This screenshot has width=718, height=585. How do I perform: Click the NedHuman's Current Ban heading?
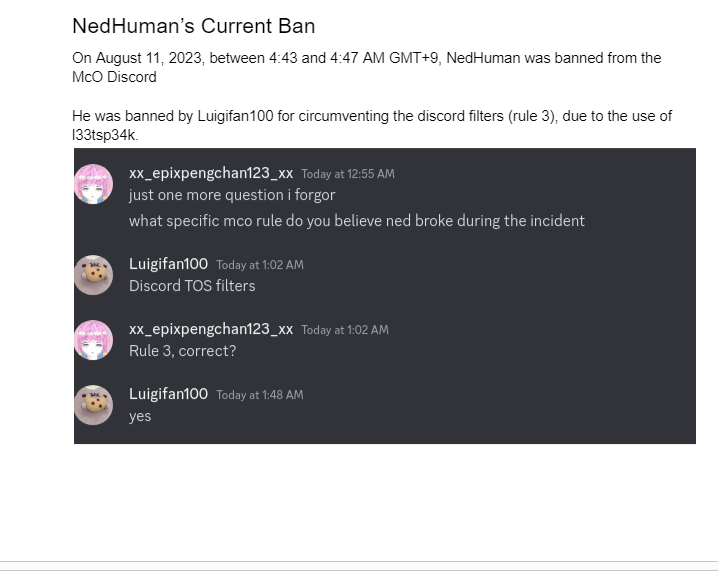pyautogui.click(x=194, y=26)
